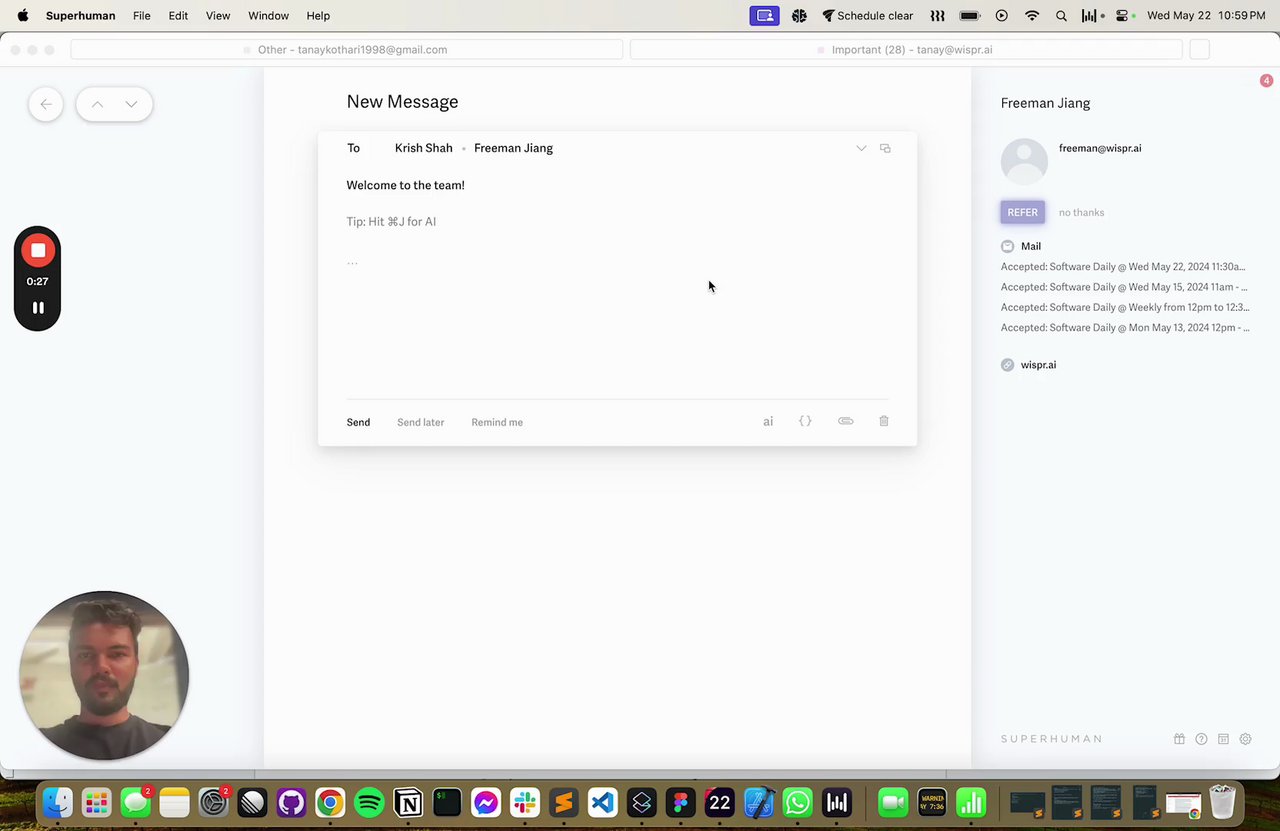Go to next conversation with down chevron
1280x831 pixels.
point(131,104)
